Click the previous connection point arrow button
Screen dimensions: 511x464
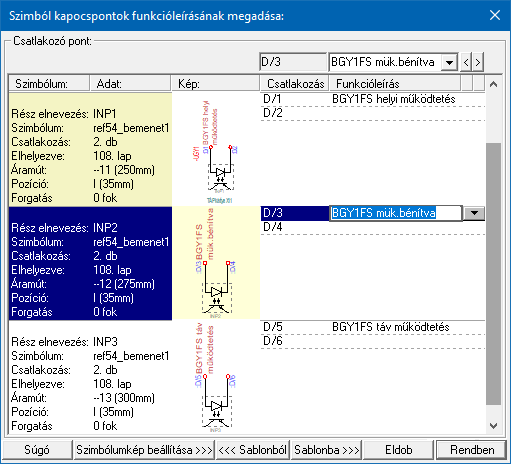click(x=466, y=62)
